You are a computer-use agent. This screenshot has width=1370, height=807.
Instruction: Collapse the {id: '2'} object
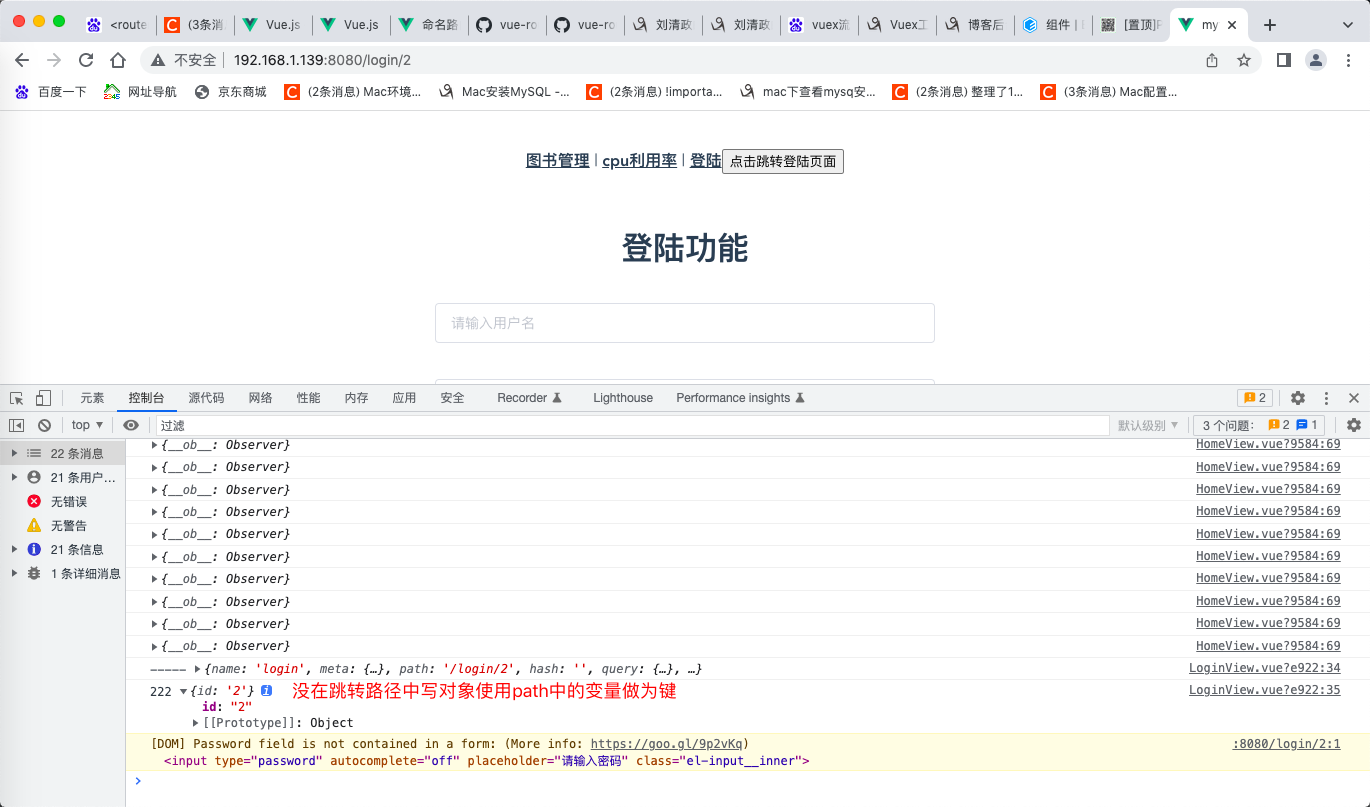(x=183, y=691)
